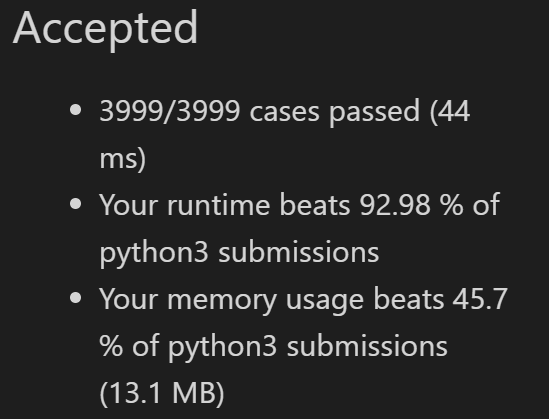Select the 45.7 memory percentile number
The height and width of the screenshot is (419, 549).
[x=479, y=299]
